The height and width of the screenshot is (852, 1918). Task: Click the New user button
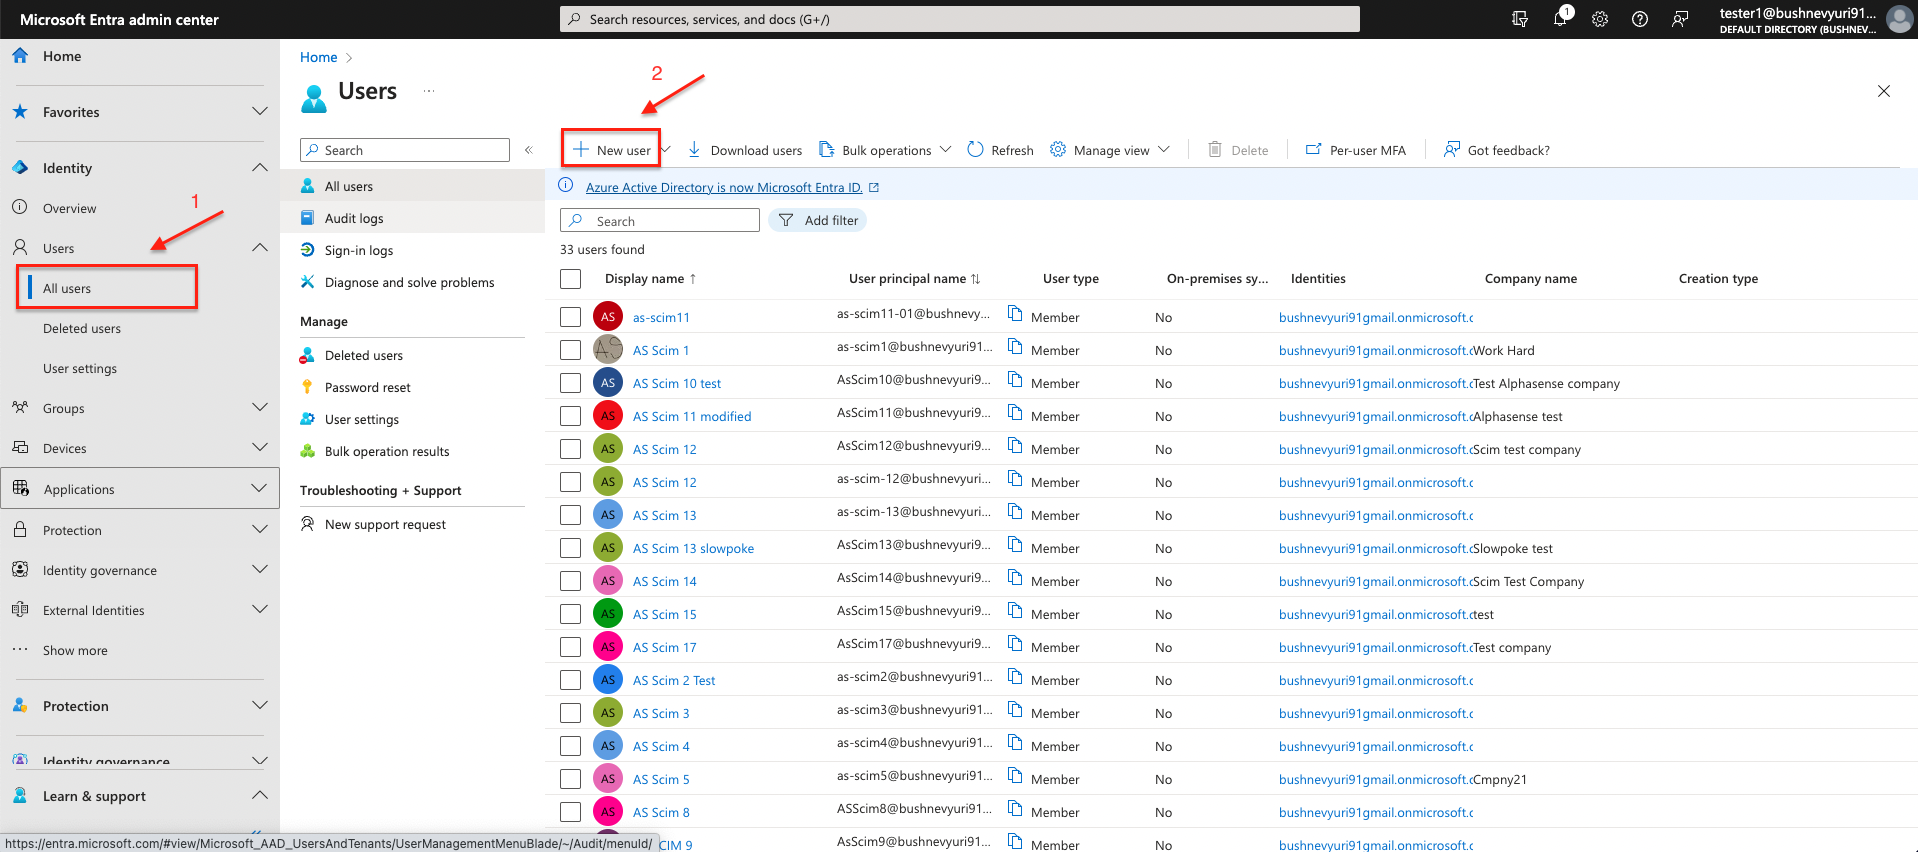(611, 150)
